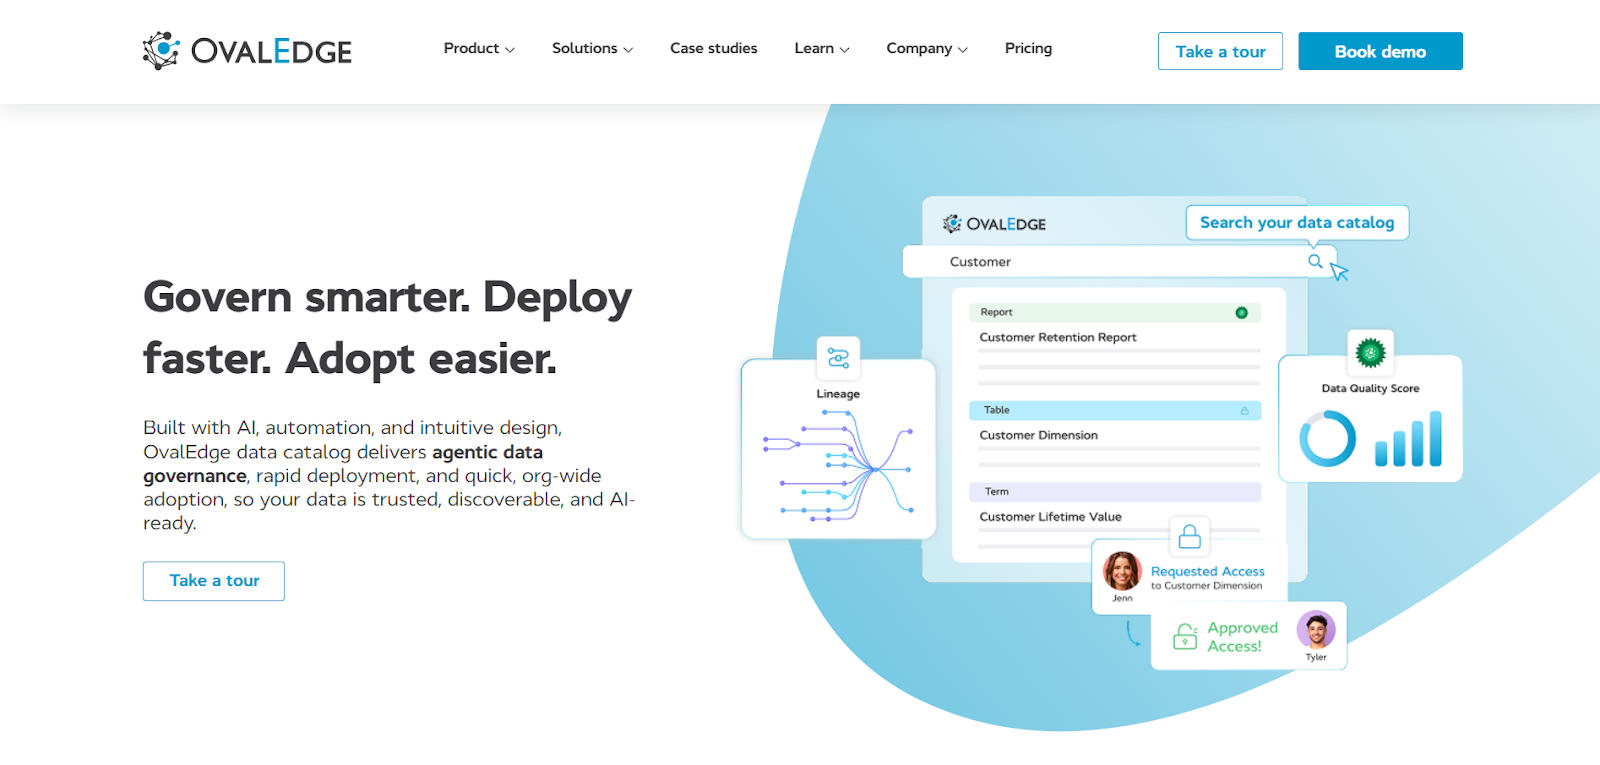Click the Book demo button
Viewport: 1600px width, 765px height.
(1380, 51)
